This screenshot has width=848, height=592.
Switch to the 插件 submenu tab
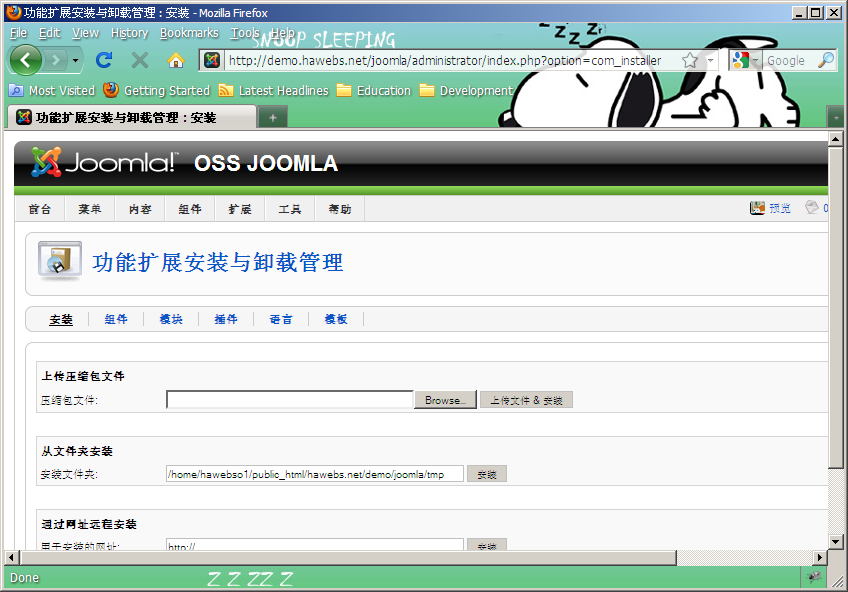point(226,320)
